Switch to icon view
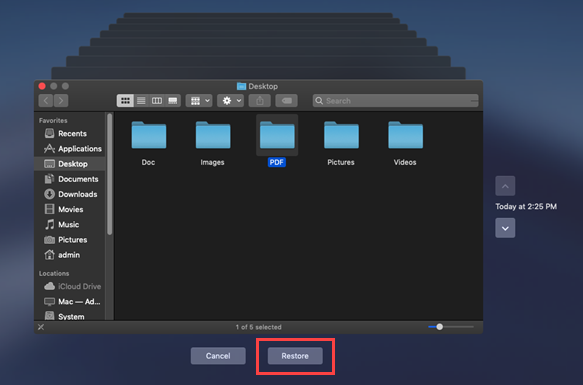The height and width of the screenshot is (385, 583). coord(125,101)
